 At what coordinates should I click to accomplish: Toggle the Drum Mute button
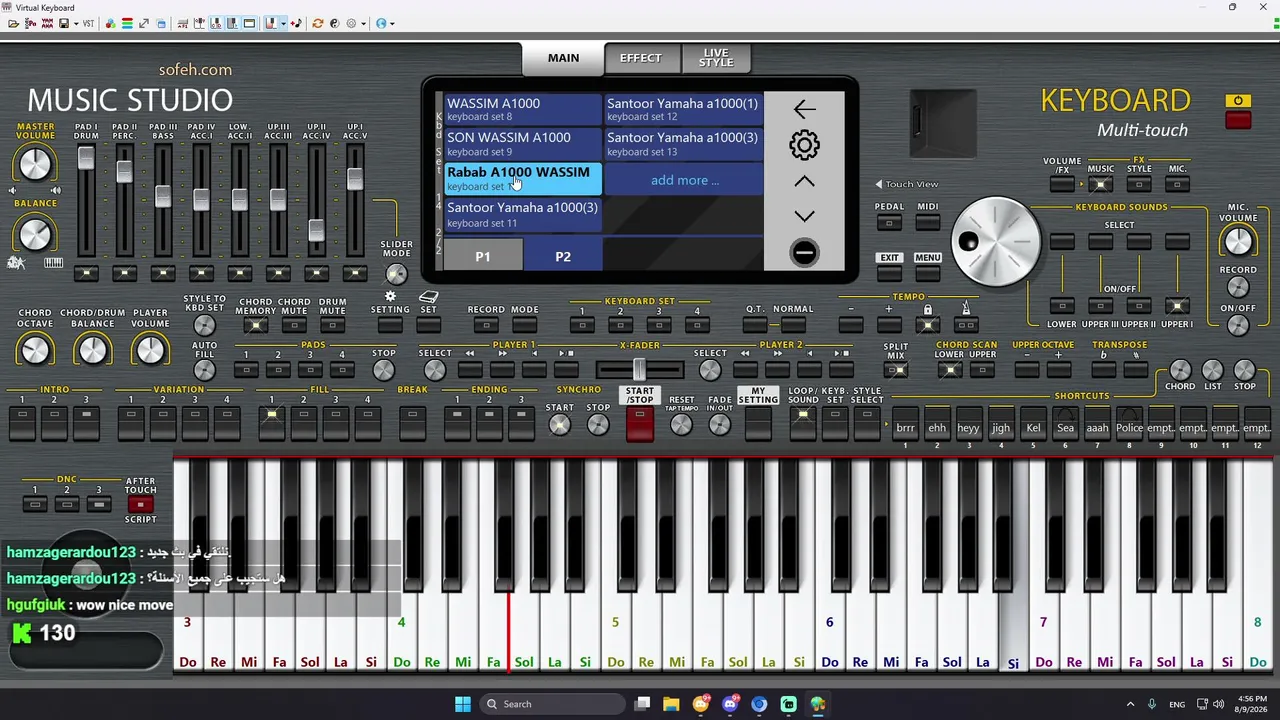332,325
